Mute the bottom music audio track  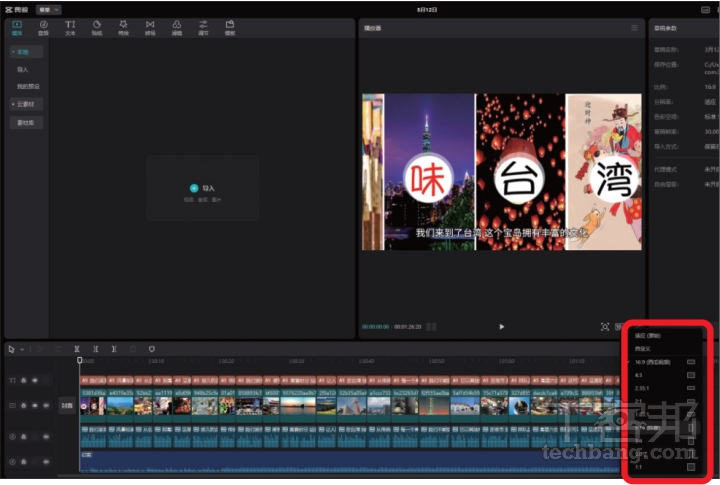tap(46, 462)
